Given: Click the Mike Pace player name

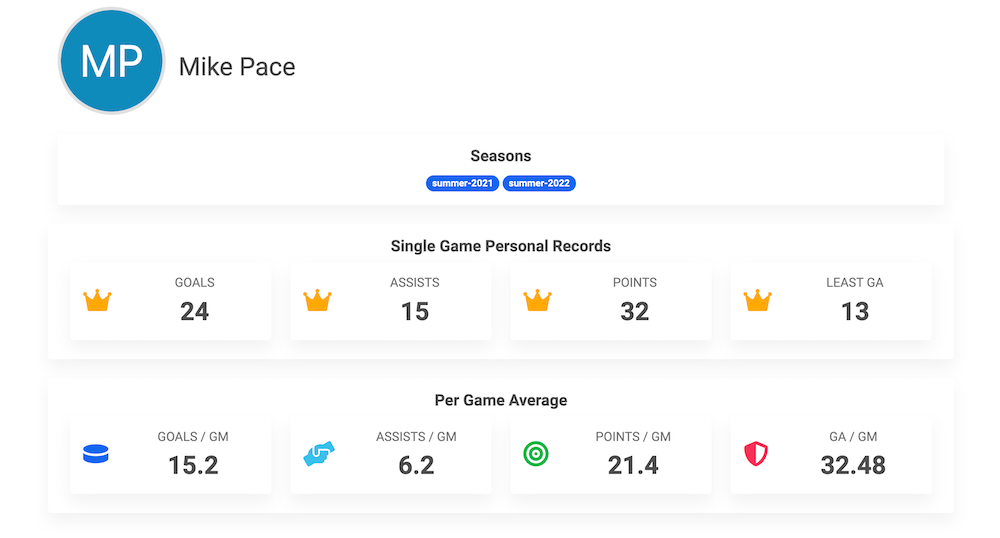Looking at the screenshot, I should click(x=237, y=67).
